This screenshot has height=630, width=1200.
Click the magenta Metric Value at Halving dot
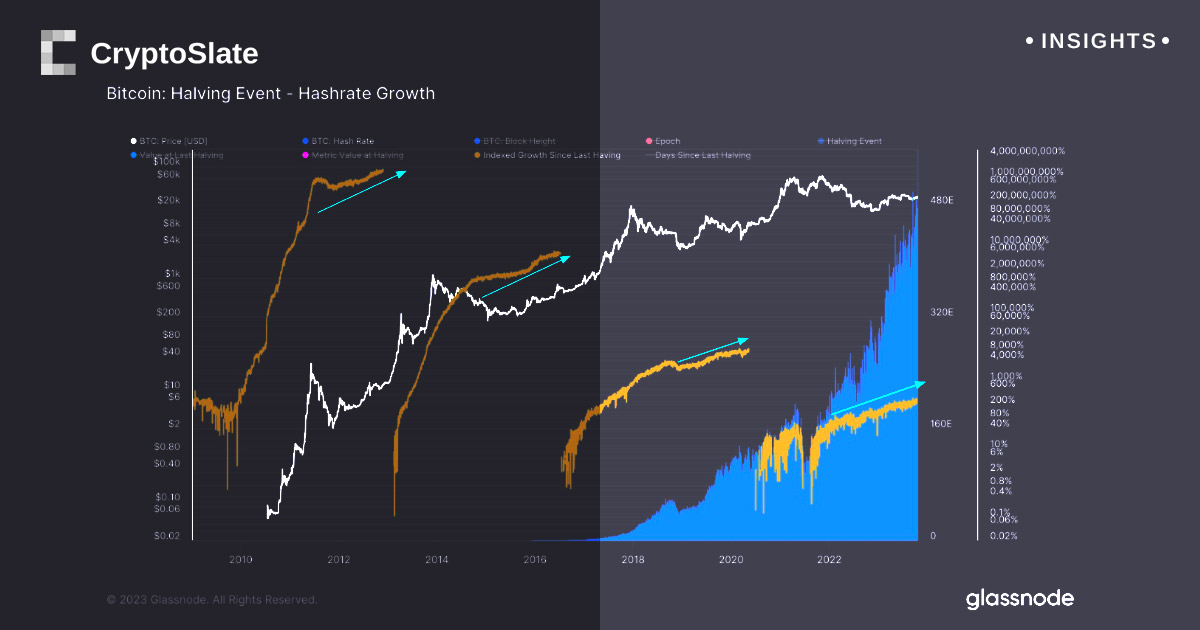point(304,156)
